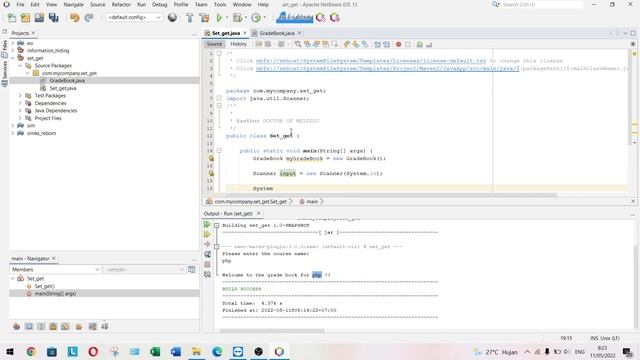Expand the Dependencies node

click(20, 103)
